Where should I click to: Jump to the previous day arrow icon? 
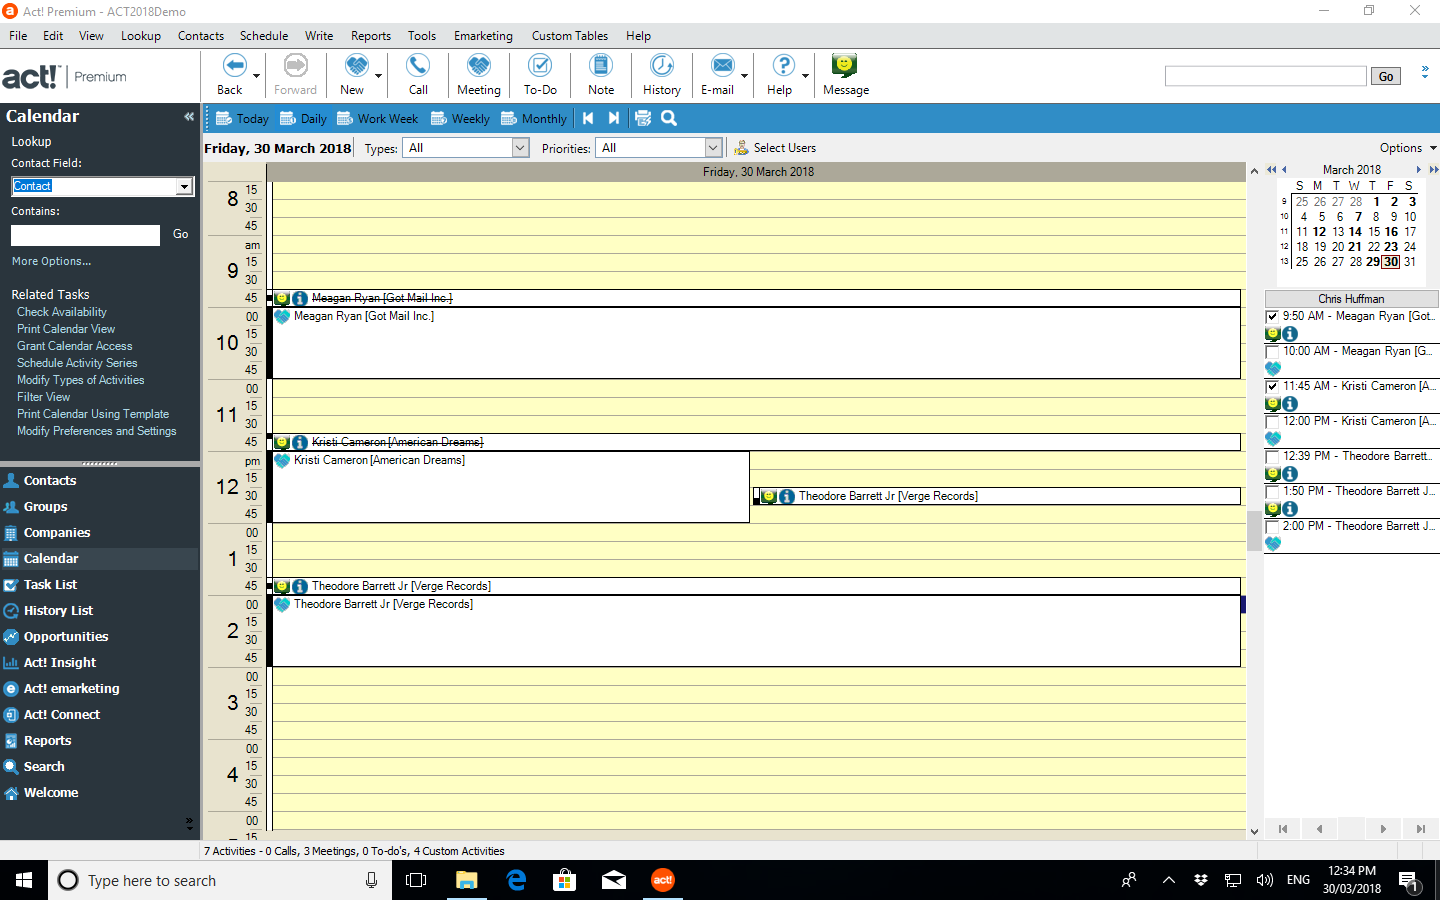(588, 118)
